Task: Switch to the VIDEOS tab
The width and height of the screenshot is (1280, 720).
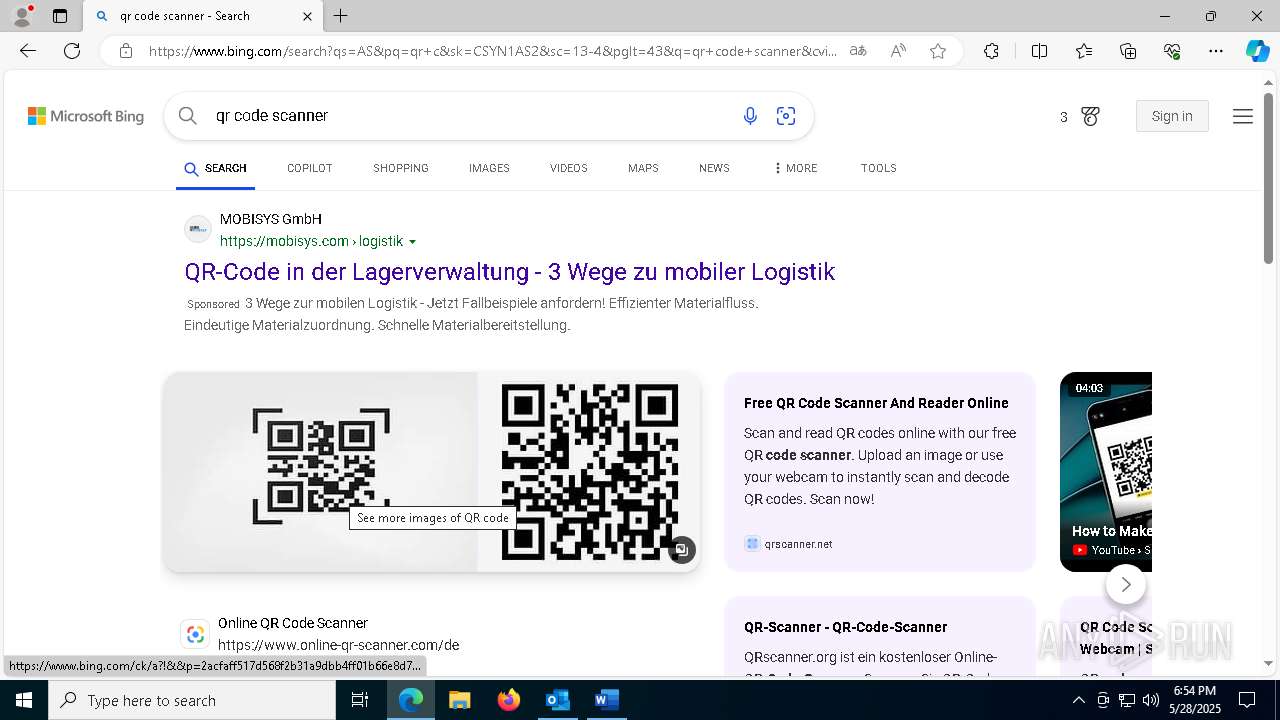Action: tap(568, 169)
